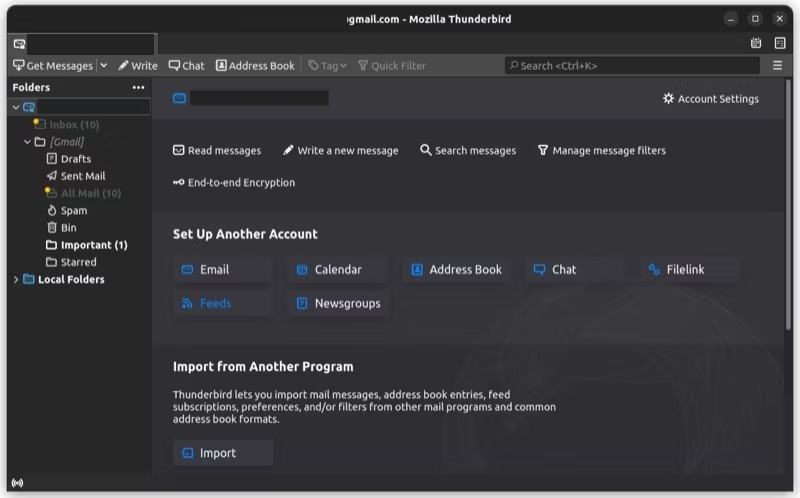Select the account row in folder tree
This screenshot has width=800, height=498.
(80, 107)
